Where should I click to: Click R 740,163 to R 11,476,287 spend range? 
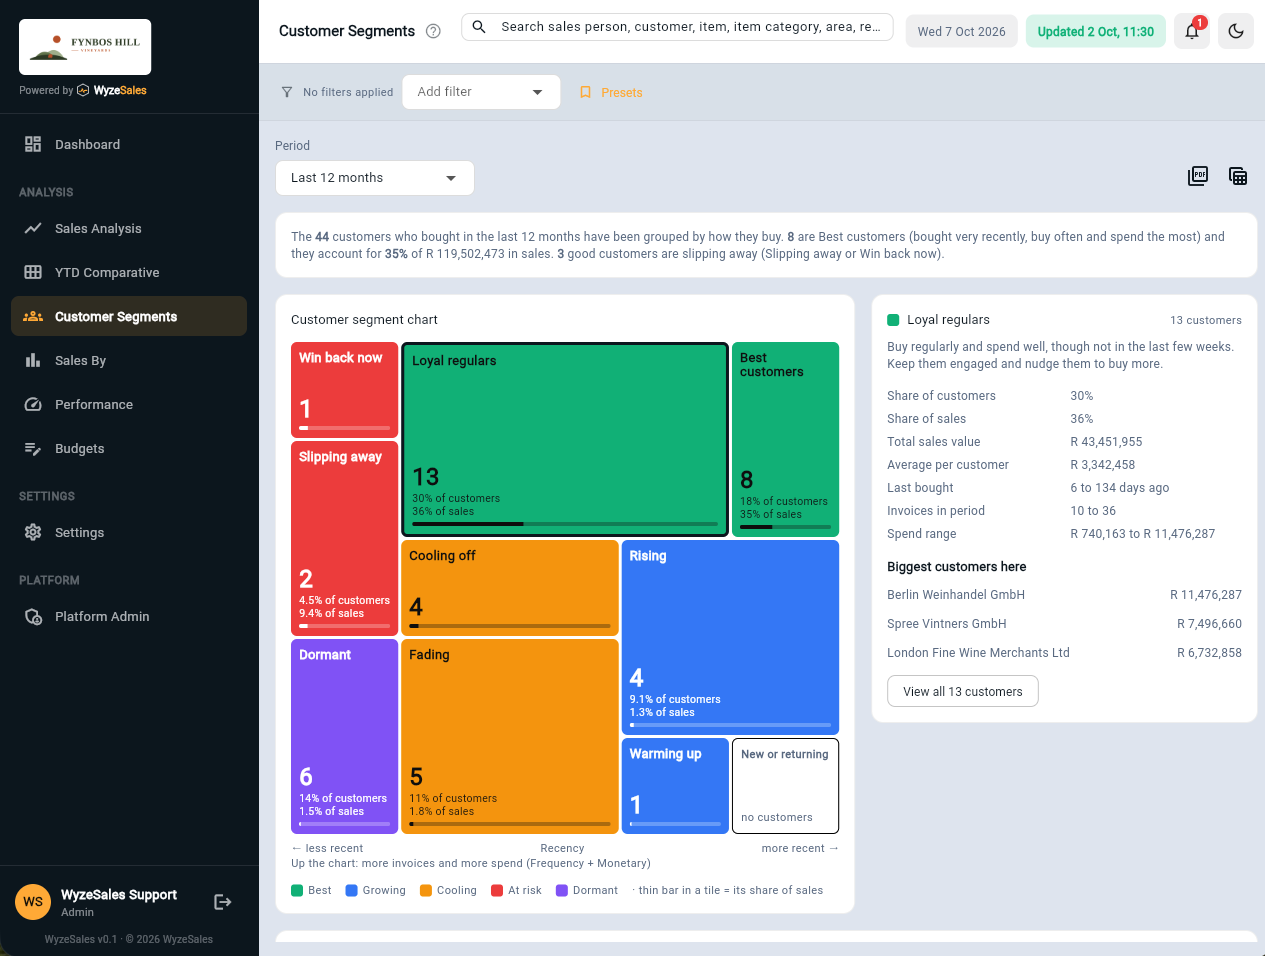(1143, 534)
